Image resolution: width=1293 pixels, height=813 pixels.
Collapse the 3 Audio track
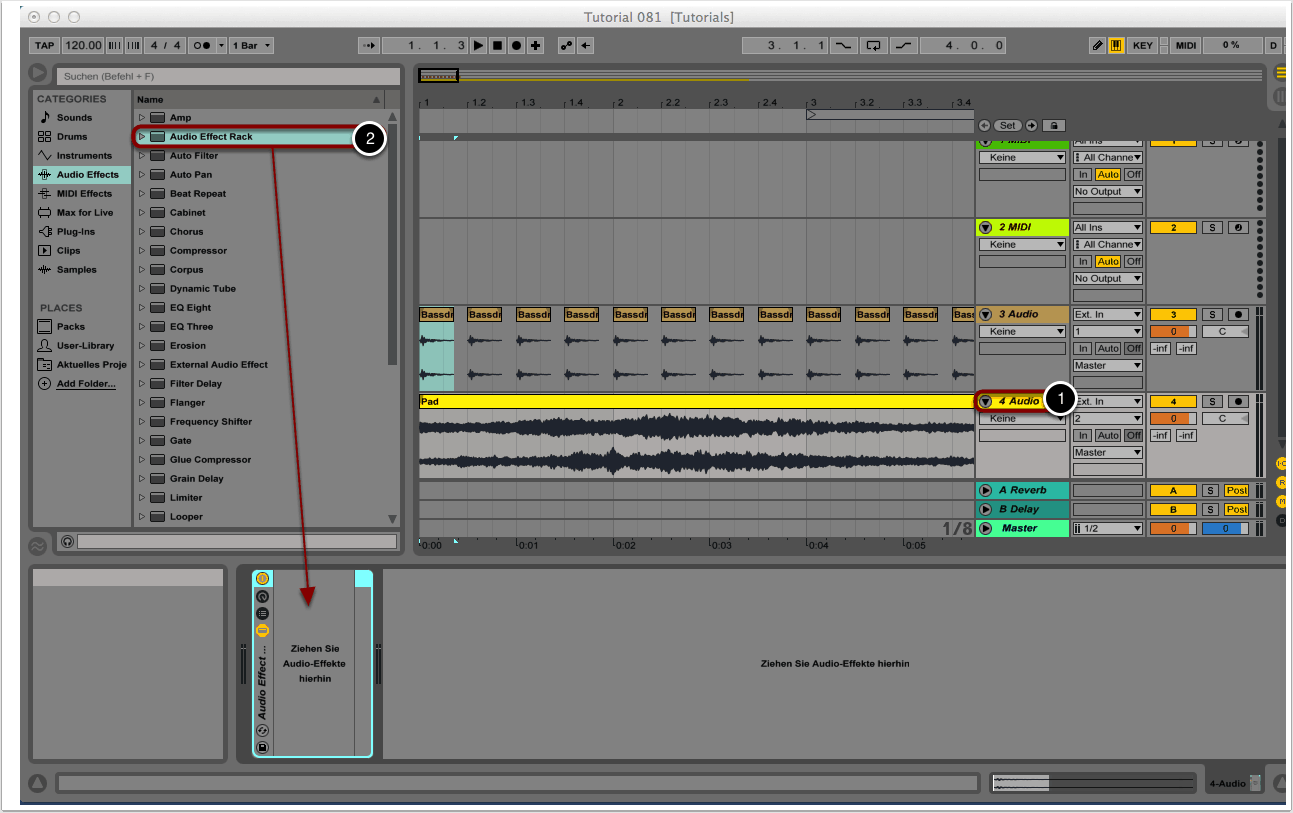(x=985, y=315)
